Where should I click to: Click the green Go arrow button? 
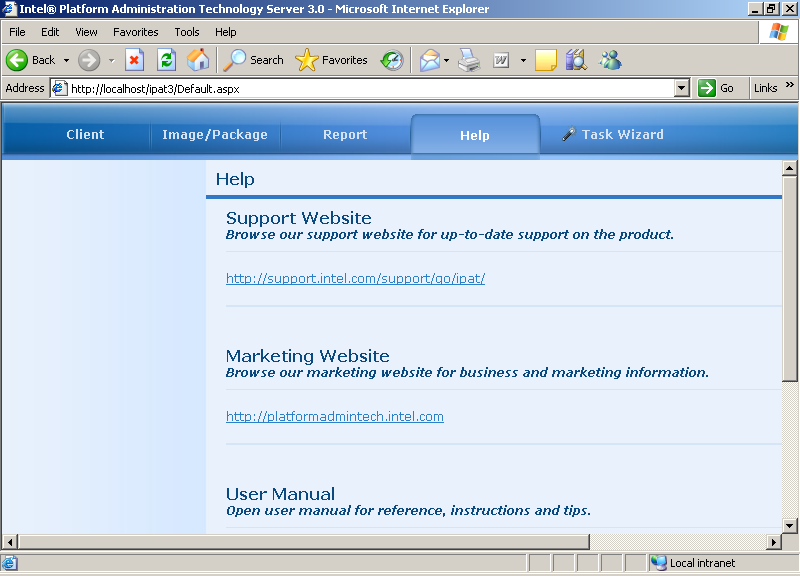tap(707, 88)
